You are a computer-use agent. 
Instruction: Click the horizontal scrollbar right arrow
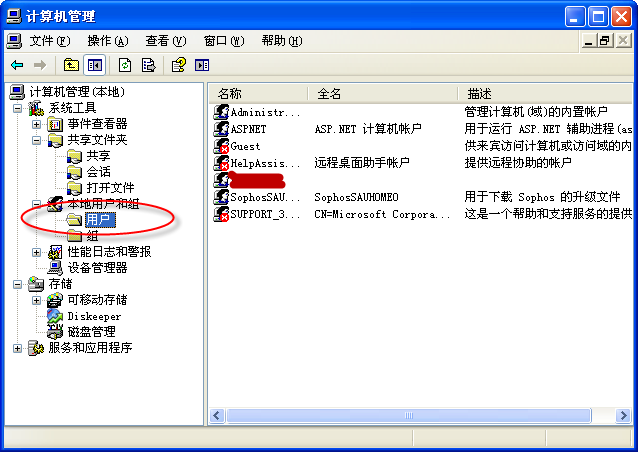click(x=623, y=415)
